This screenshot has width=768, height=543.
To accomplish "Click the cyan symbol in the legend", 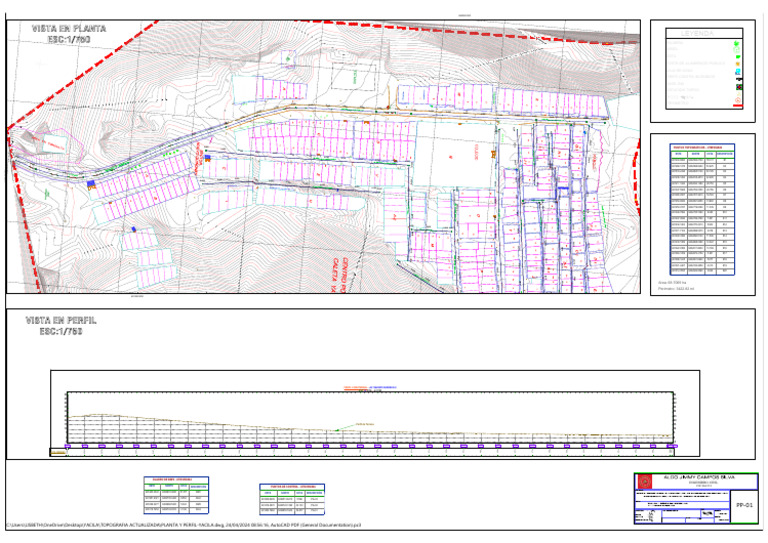I will pyautogui.click(x=738, y=71).
